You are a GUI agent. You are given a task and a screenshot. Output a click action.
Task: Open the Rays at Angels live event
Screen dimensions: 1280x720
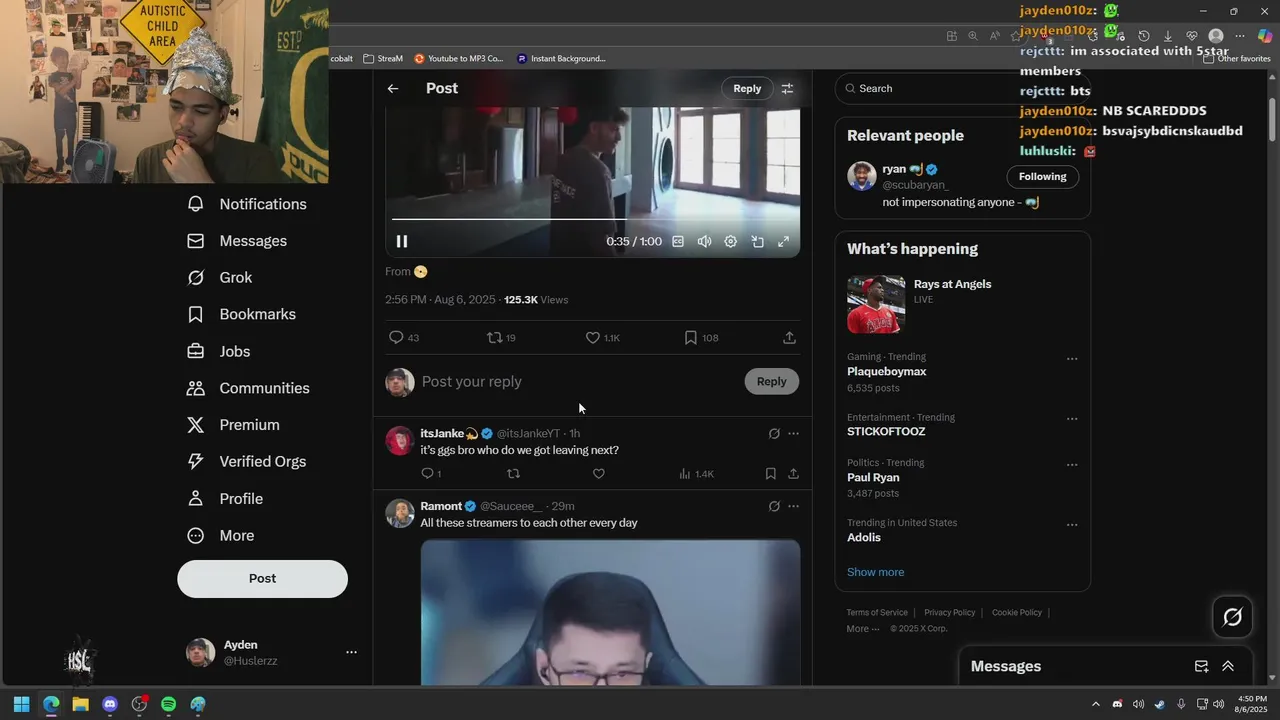click(962, 304)
